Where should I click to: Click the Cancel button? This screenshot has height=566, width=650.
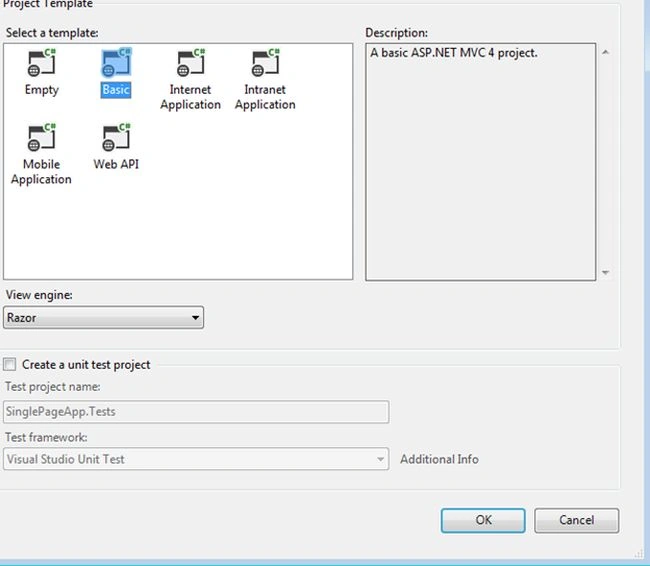click(x=576, y=520)
